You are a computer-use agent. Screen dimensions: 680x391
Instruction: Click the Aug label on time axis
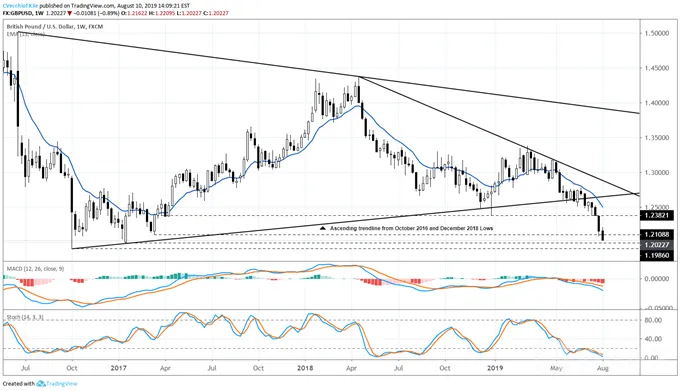603,368
